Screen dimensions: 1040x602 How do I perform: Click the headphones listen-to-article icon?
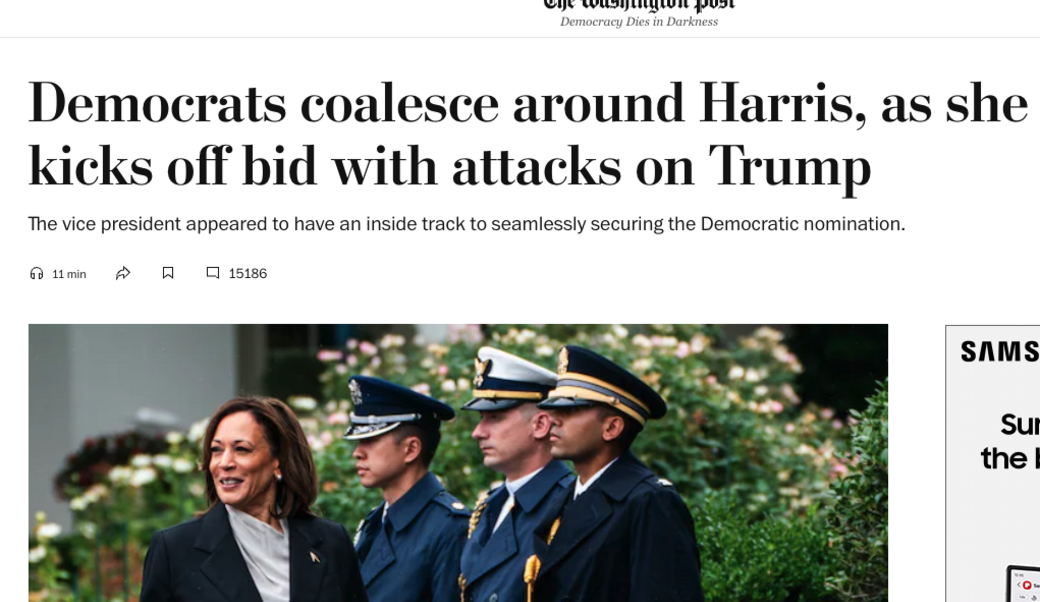[36, 273]
